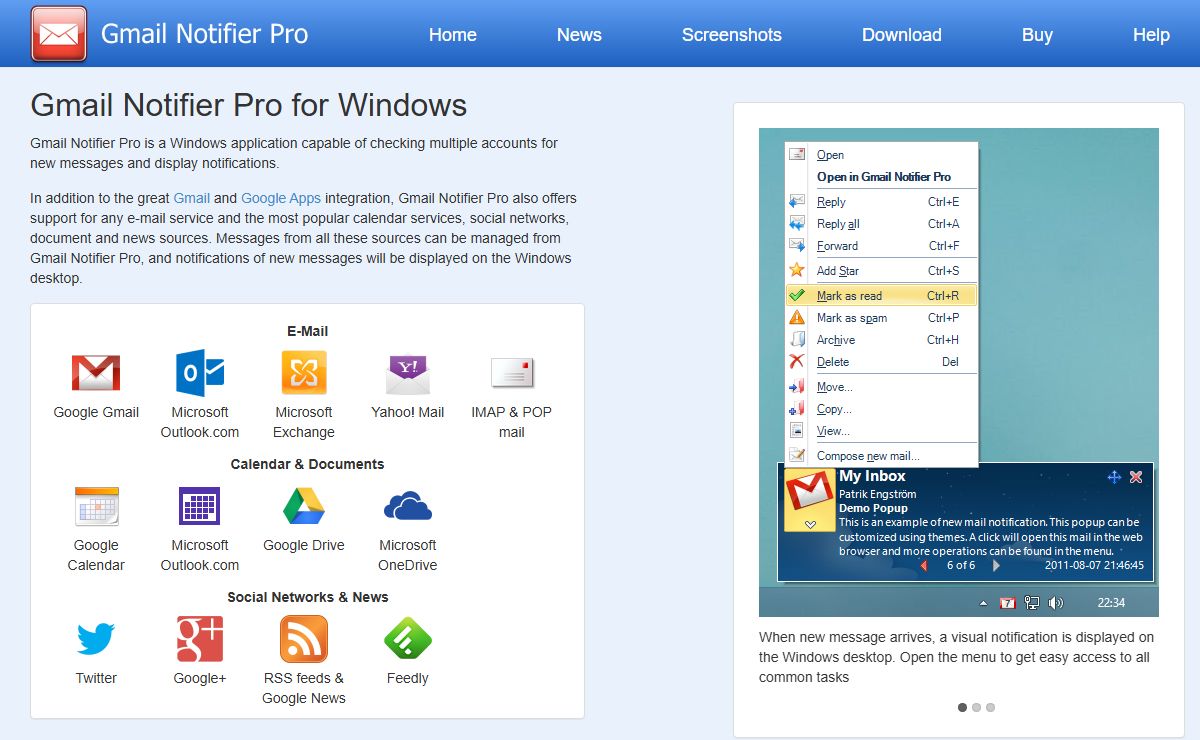The image size is (1200, 740).
Task: Click the Gmail icon in My Inbox popup
Action: [x=809, y=492]
